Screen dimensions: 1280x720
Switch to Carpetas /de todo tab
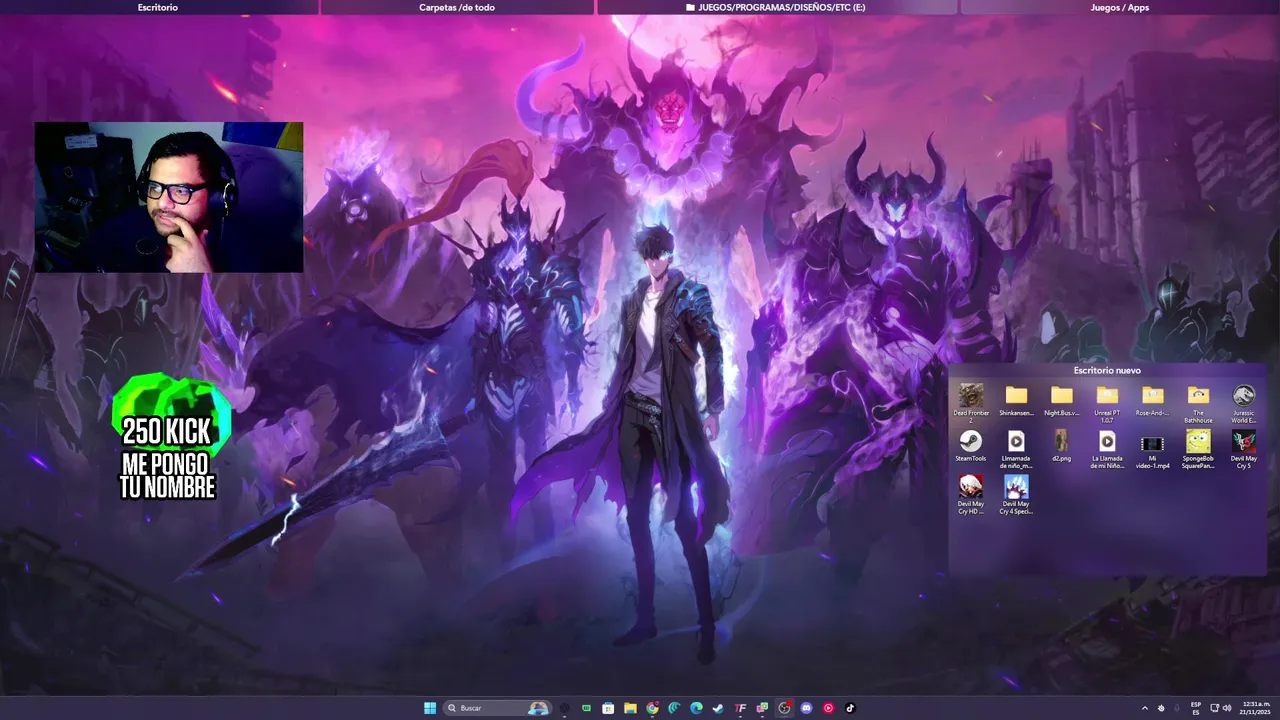tap(457, 7)
